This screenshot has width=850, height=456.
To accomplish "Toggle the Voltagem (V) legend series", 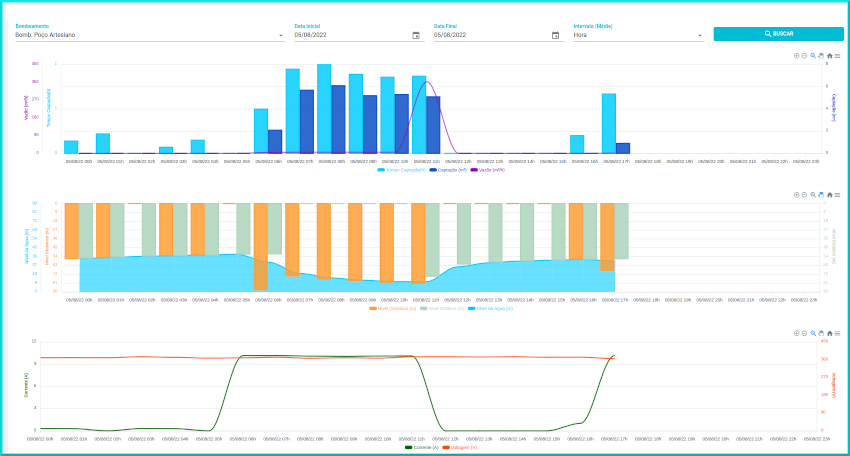I will [460, 447].
